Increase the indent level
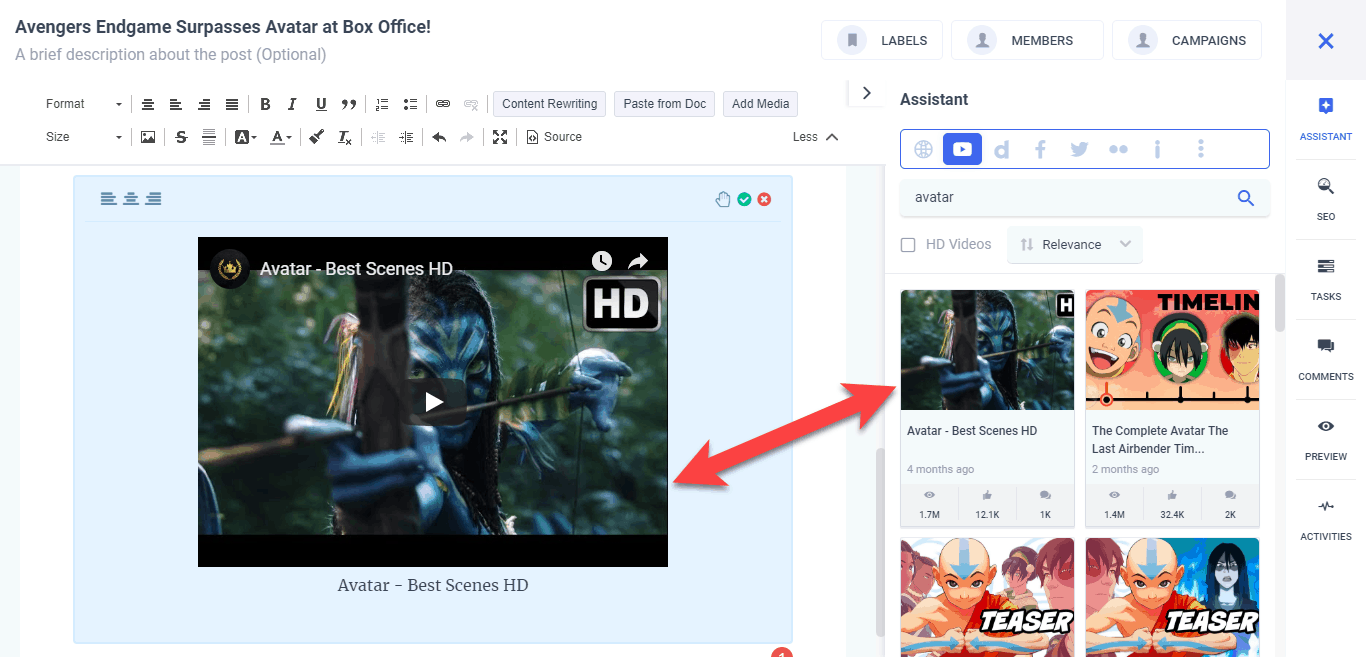Image resolution: width=1366 pixels, height=657 pixels. click(406, 137)
